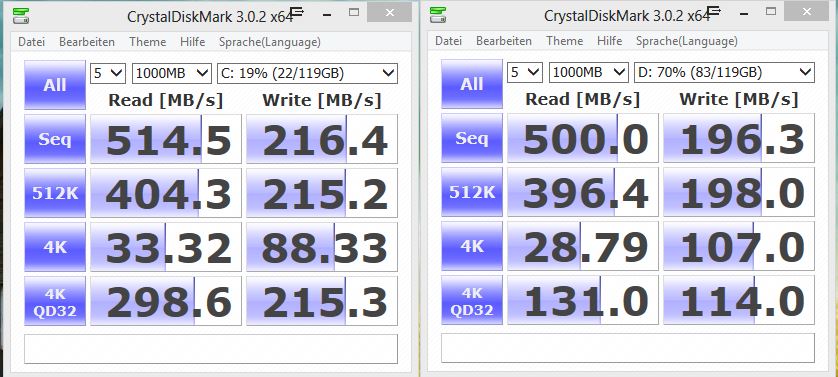The width and height of the screenshot is (838, 377).
Task: Click Seq write value 216.4
Action: (322, 139)
